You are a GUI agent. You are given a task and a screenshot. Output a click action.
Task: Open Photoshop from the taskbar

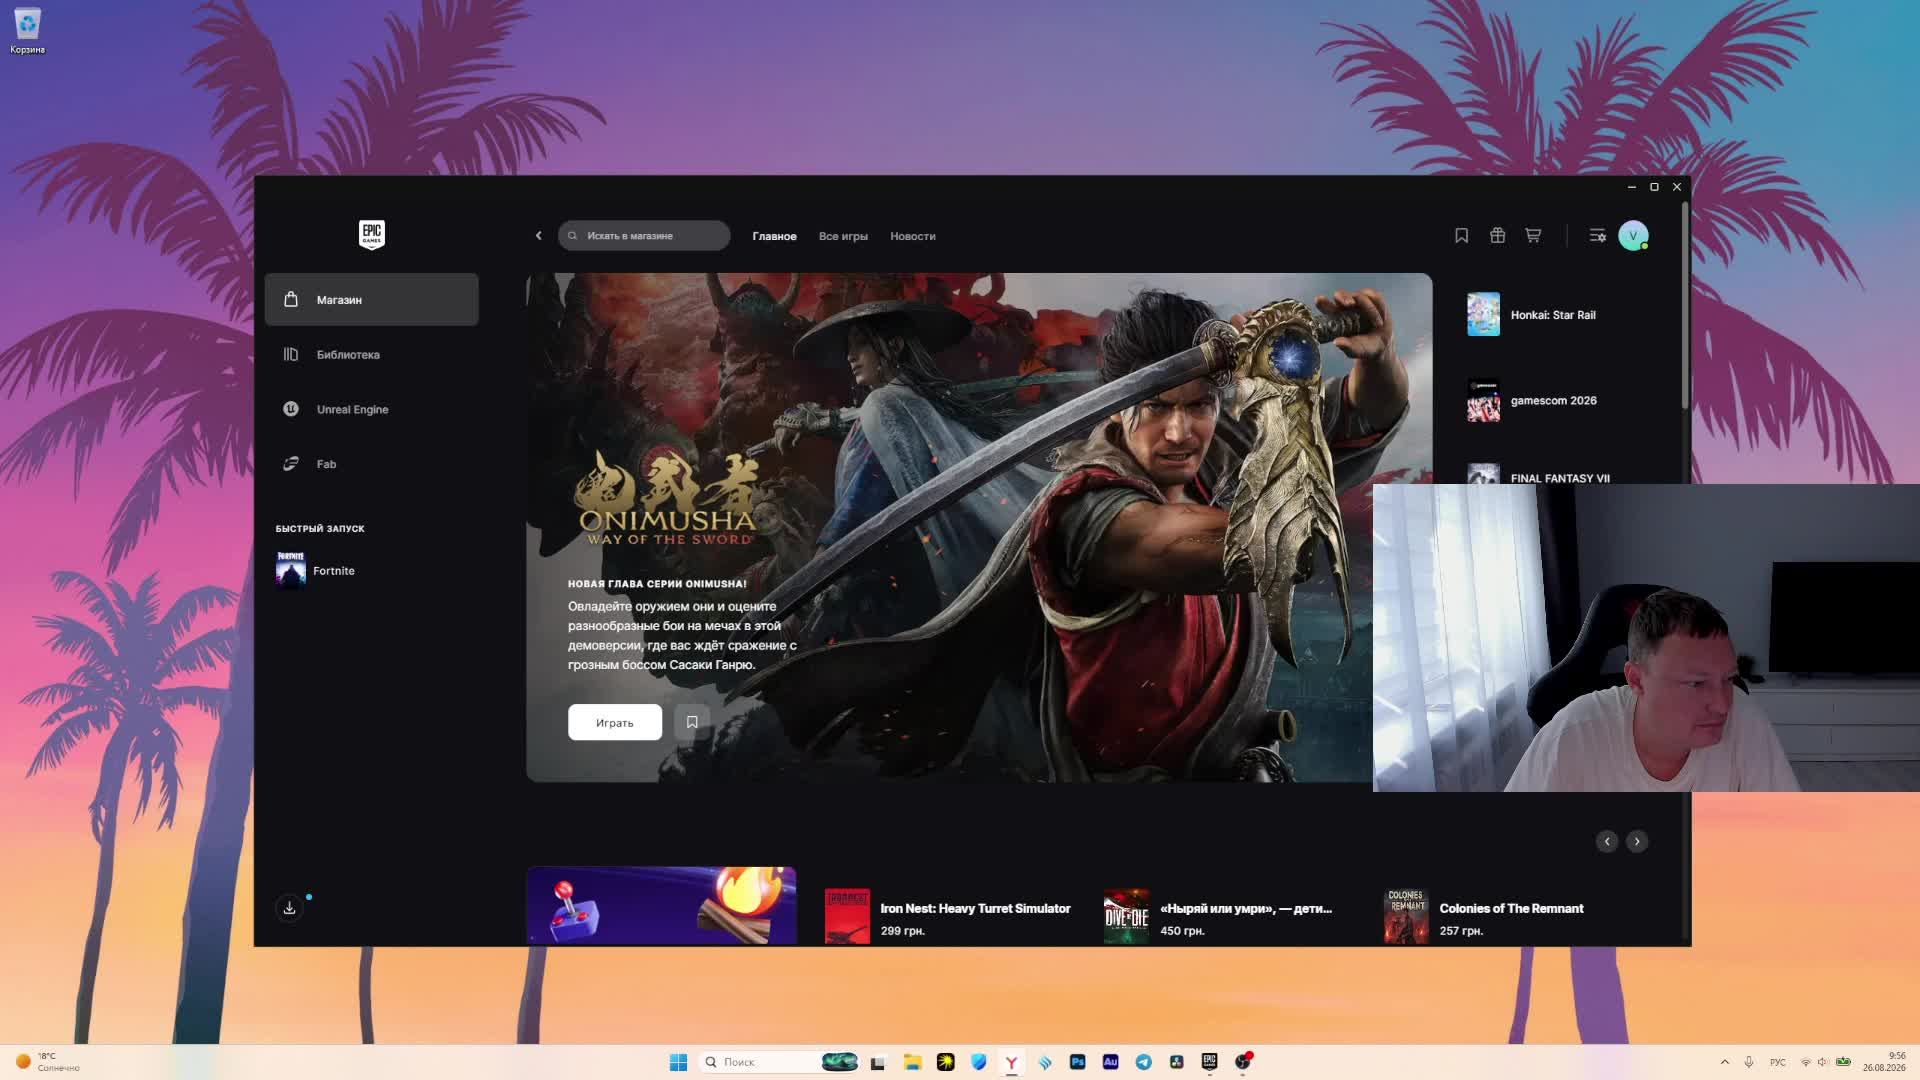[x=1077, y=1062]
